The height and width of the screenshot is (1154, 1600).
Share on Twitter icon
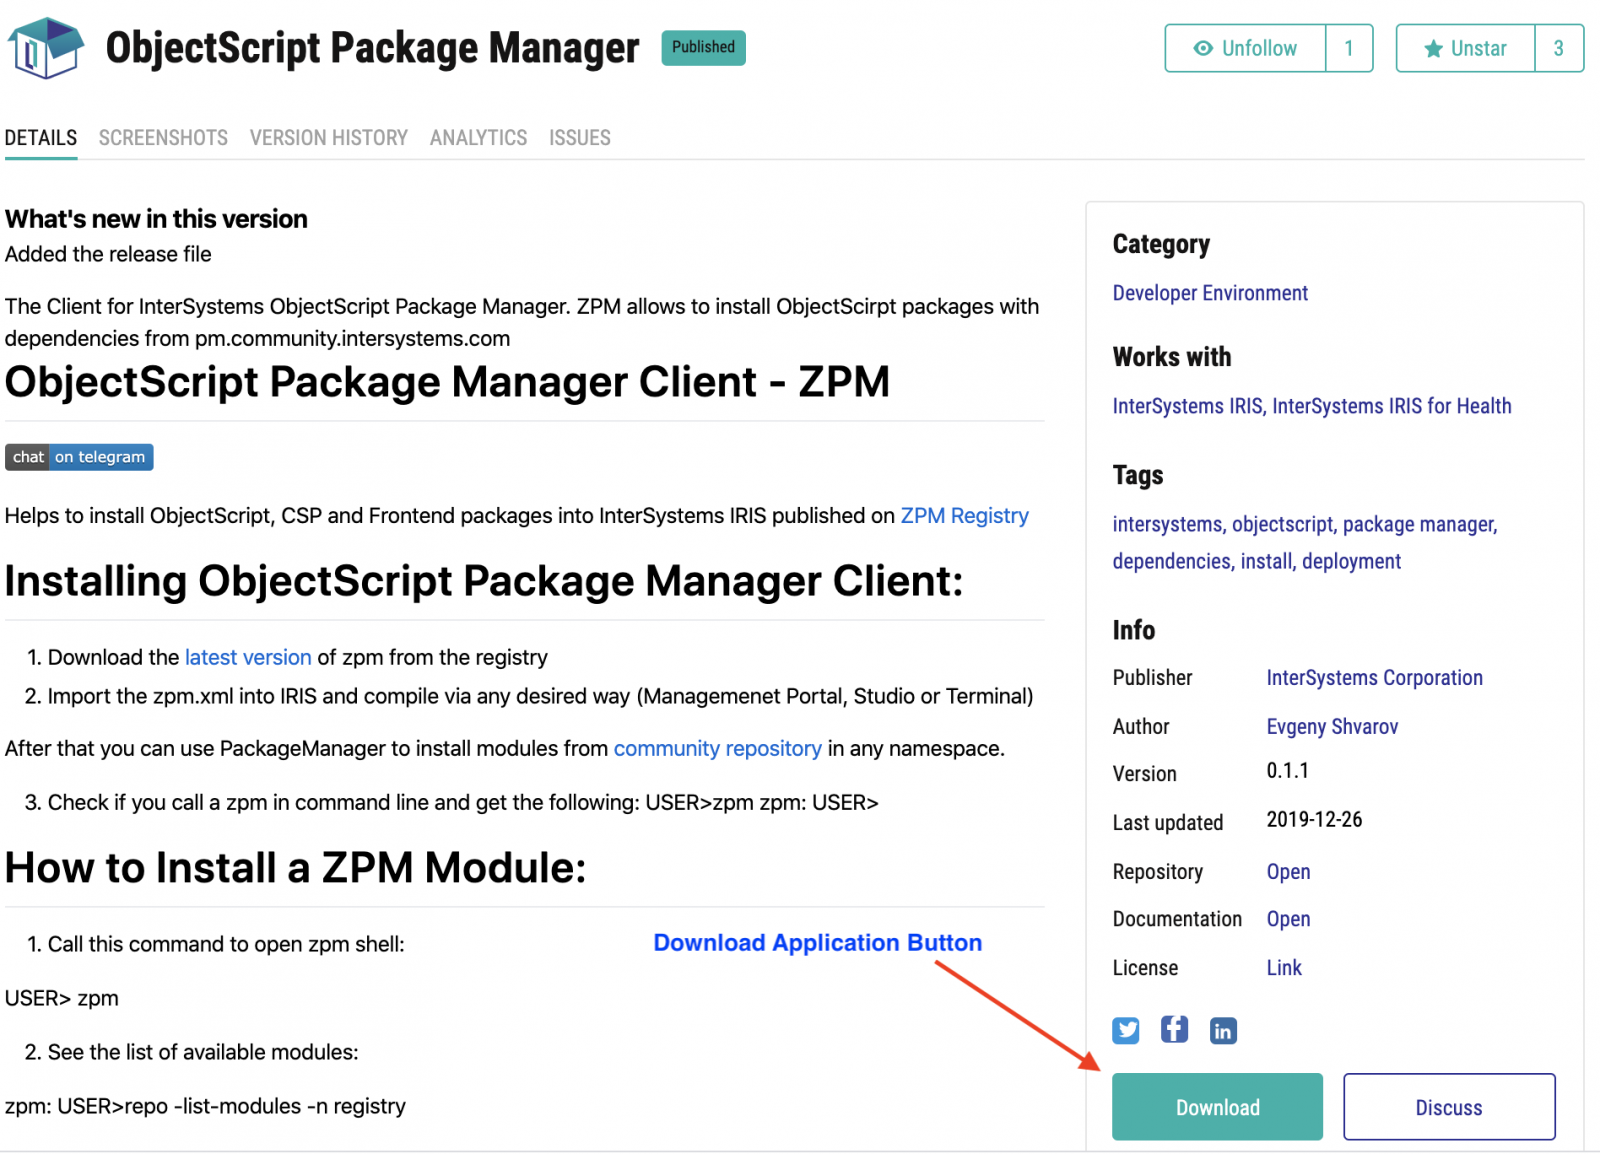tap(1126, 1030)
